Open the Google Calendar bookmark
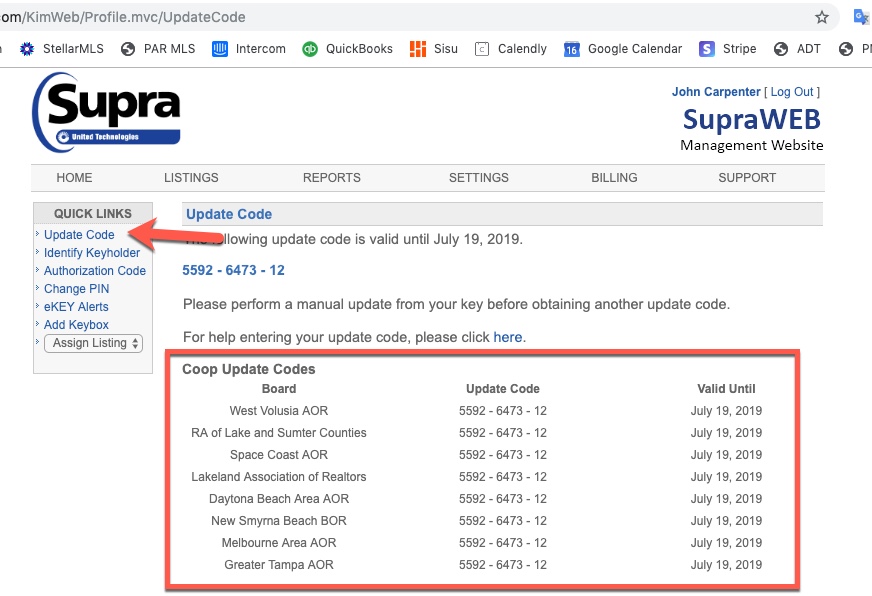The image size is (872, 596). [623, 48]
